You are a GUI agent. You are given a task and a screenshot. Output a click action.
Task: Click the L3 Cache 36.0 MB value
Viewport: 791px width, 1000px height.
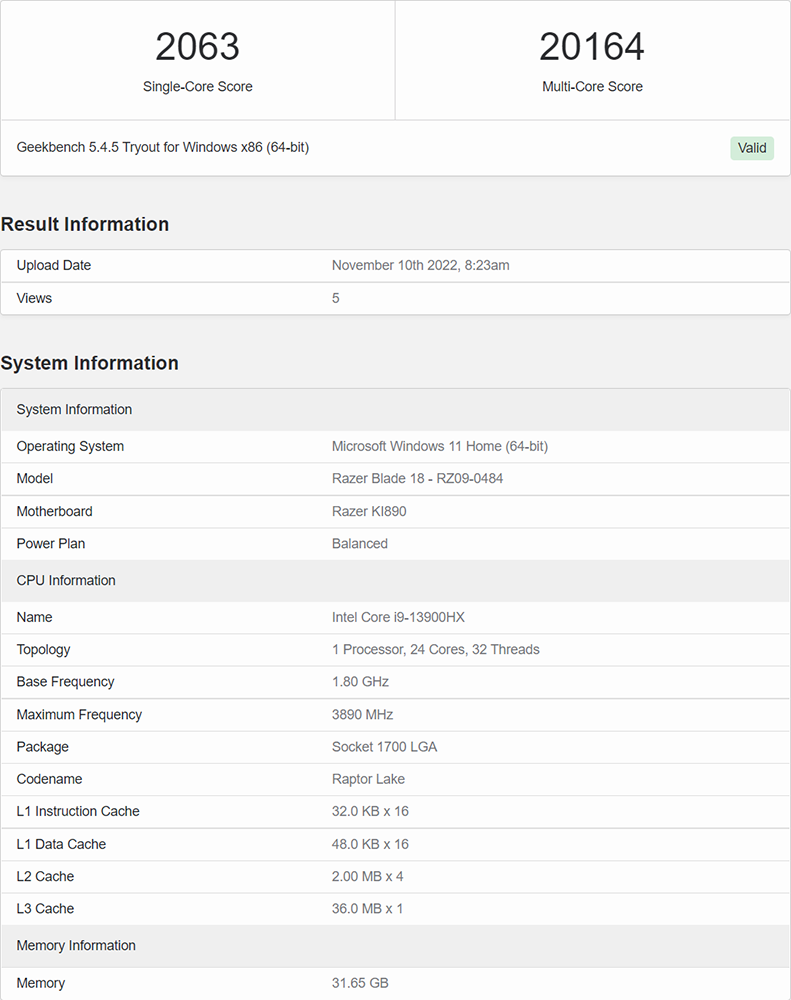(x=367, y=908)
